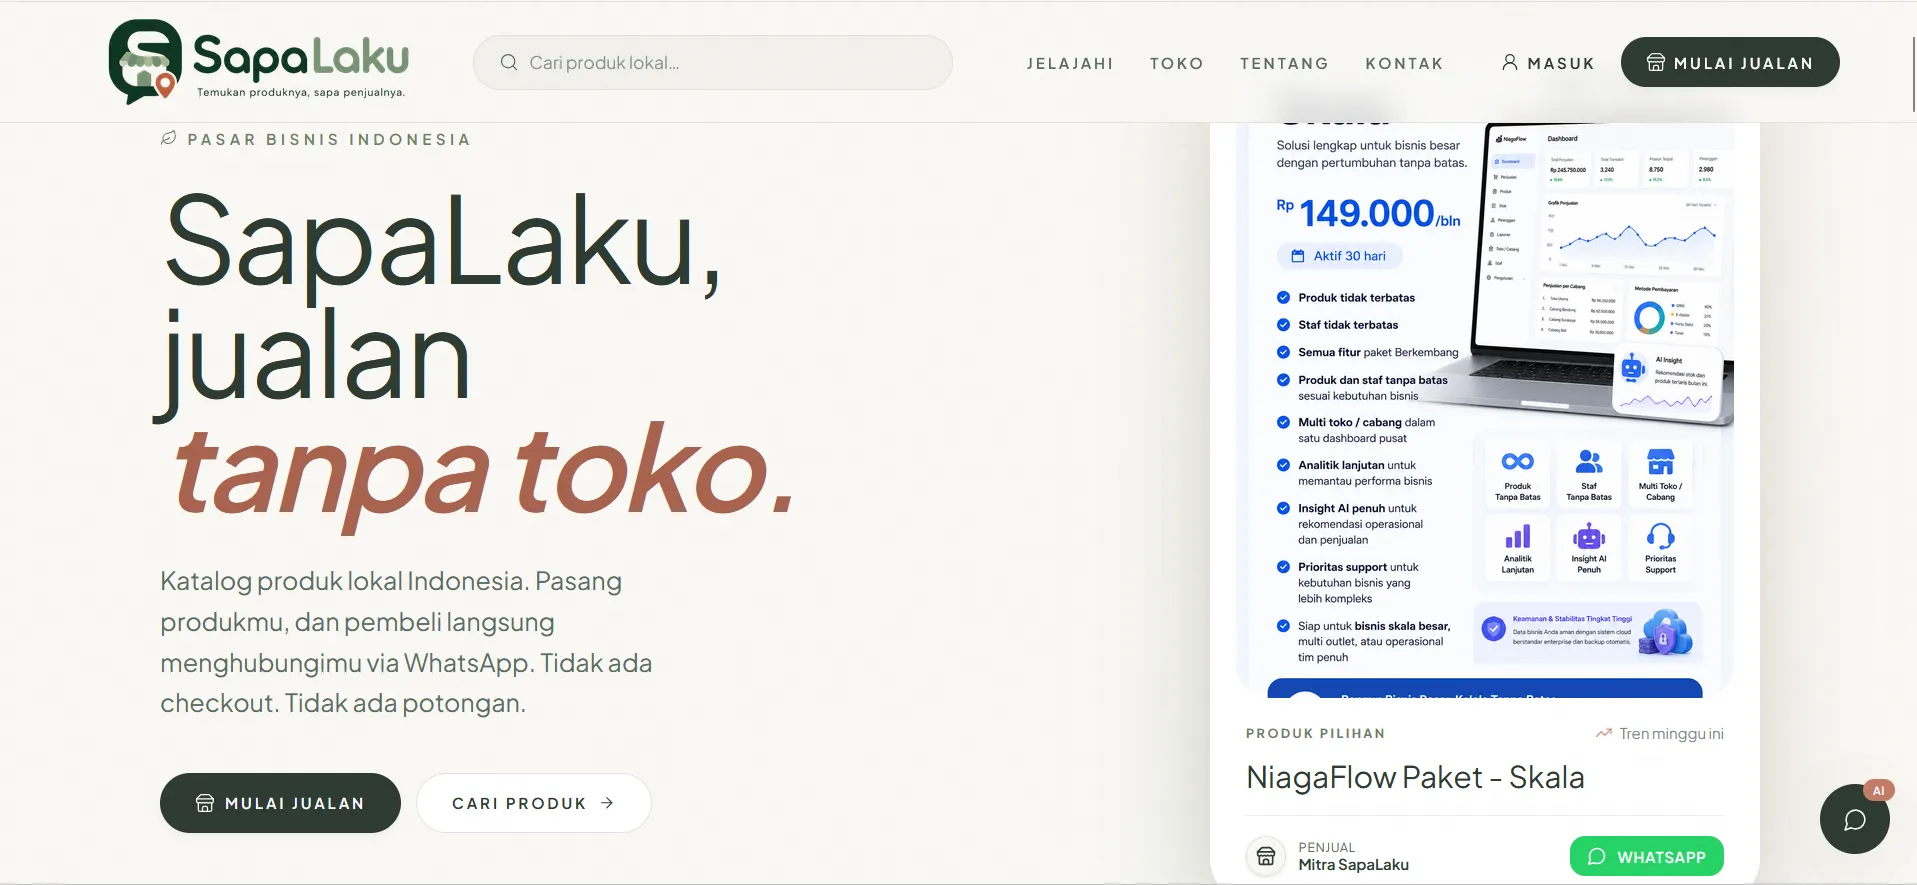This screenshot has height=885, width=1917.
Task: Click the check icon beside Staf tidak terbatas
Action: [x=1283, y=324]
